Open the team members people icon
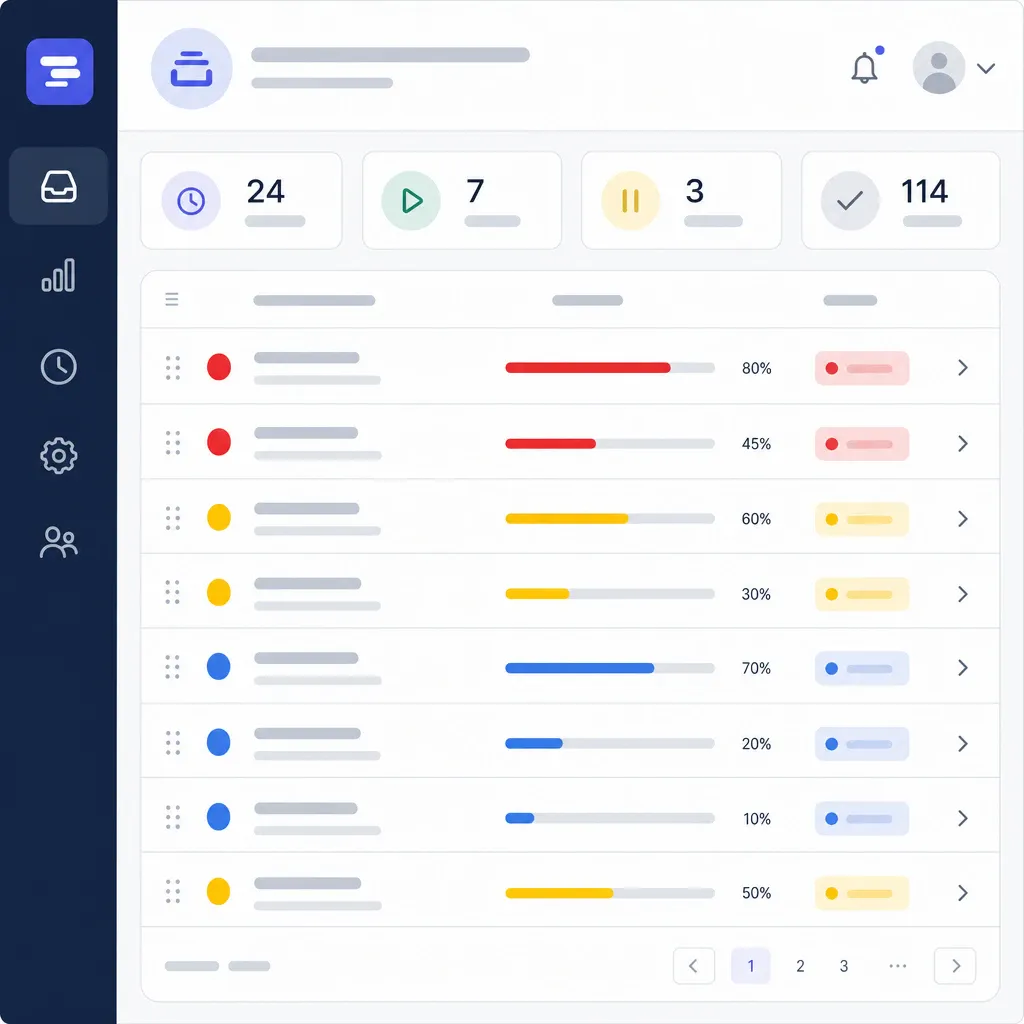 point(59,542)
